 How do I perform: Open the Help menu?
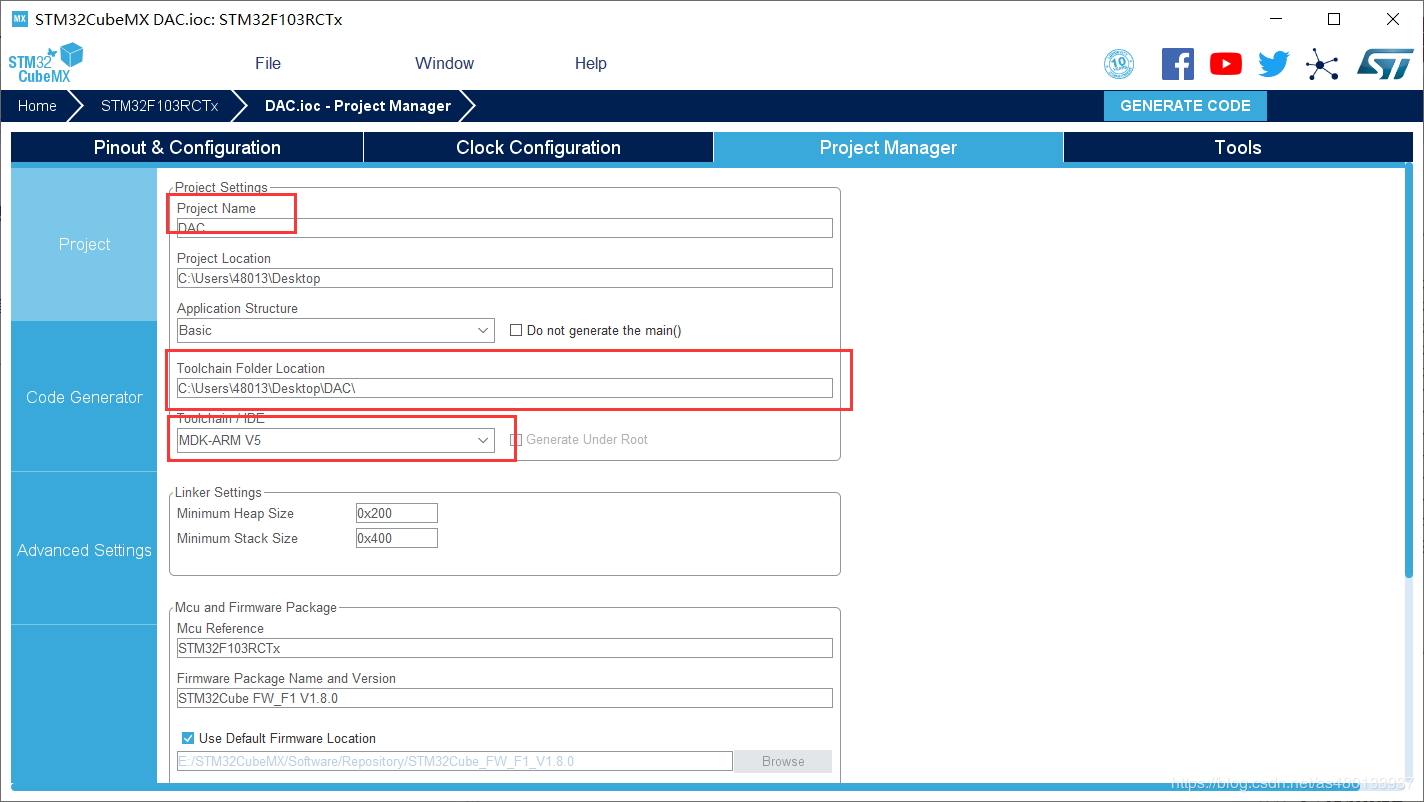pyautogui.click(x=591, y=63)
